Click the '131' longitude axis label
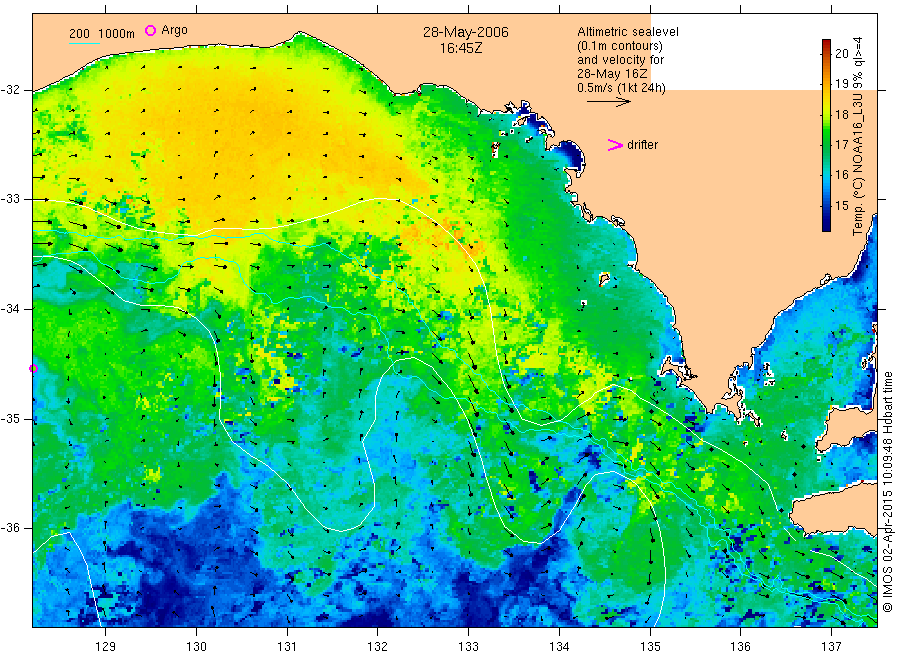 [x=287, y=647]
